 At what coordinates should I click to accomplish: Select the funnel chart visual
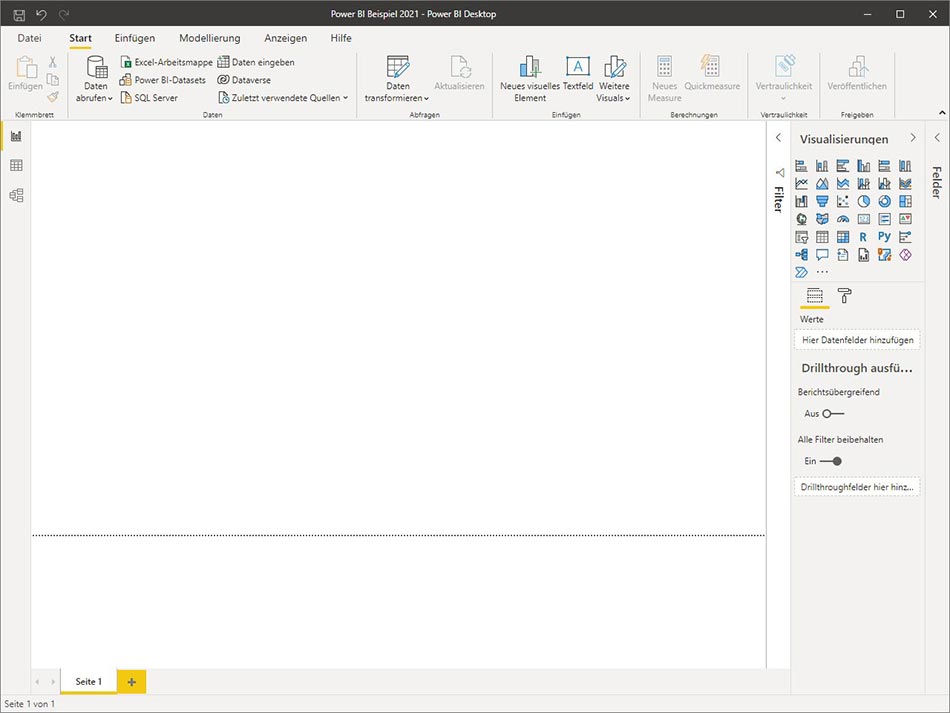(822, 201)
